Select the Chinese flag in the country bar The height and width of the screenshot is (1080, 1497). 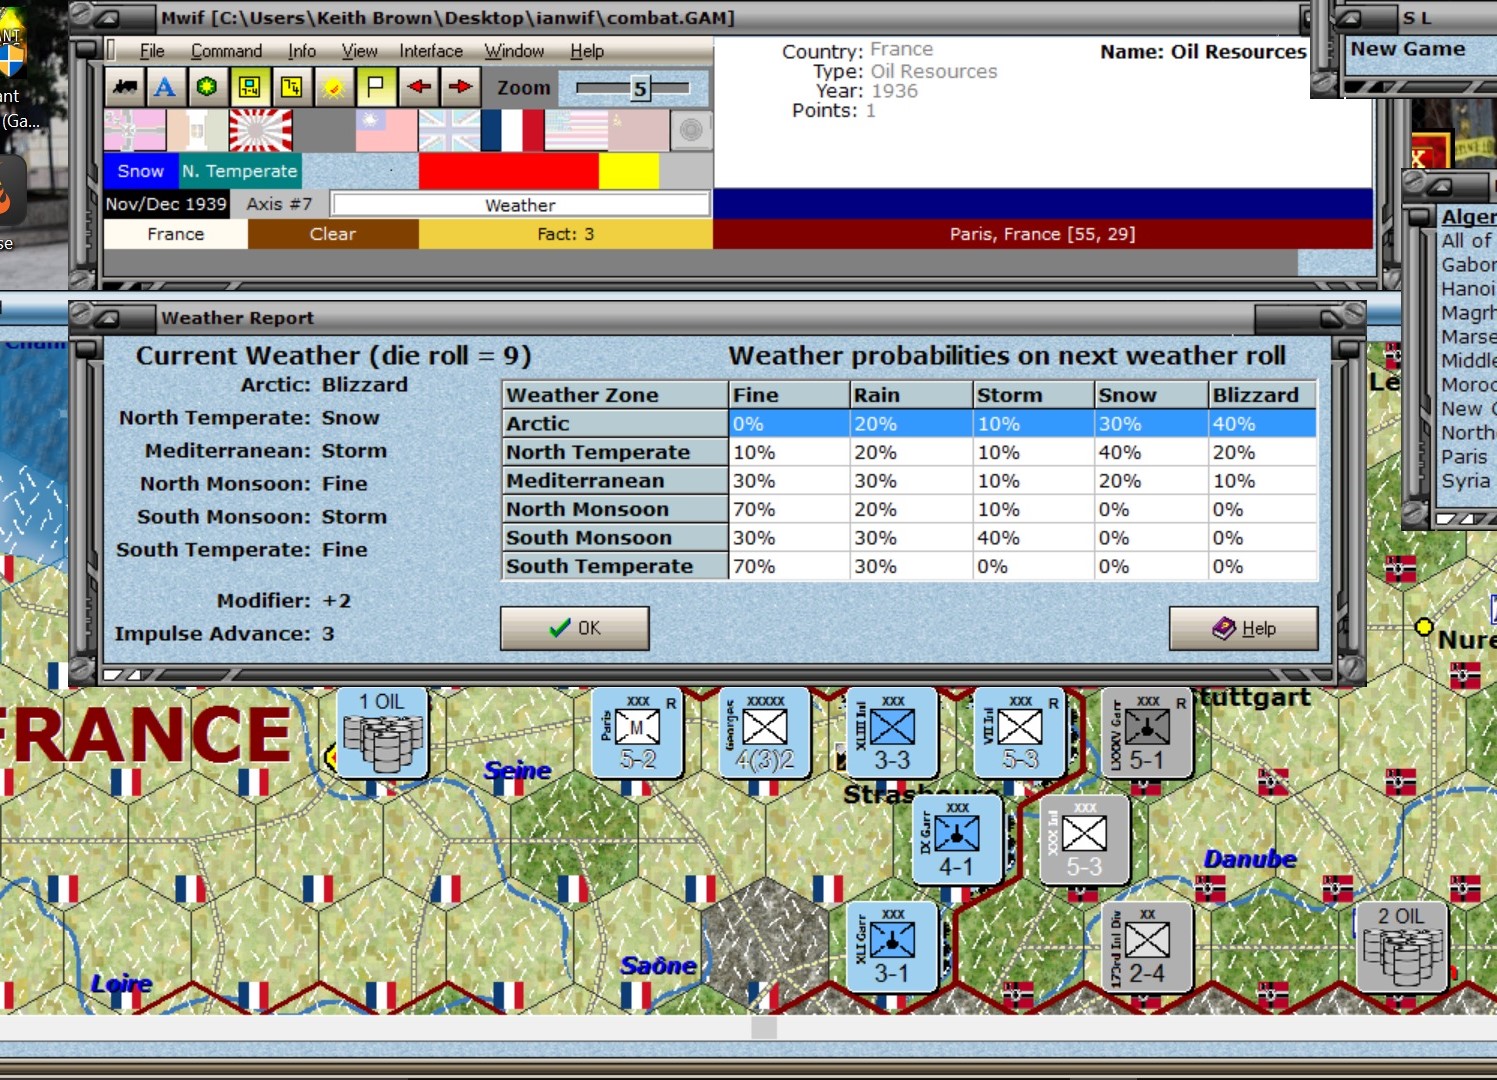pyautogui.click(x=386, y=131)
